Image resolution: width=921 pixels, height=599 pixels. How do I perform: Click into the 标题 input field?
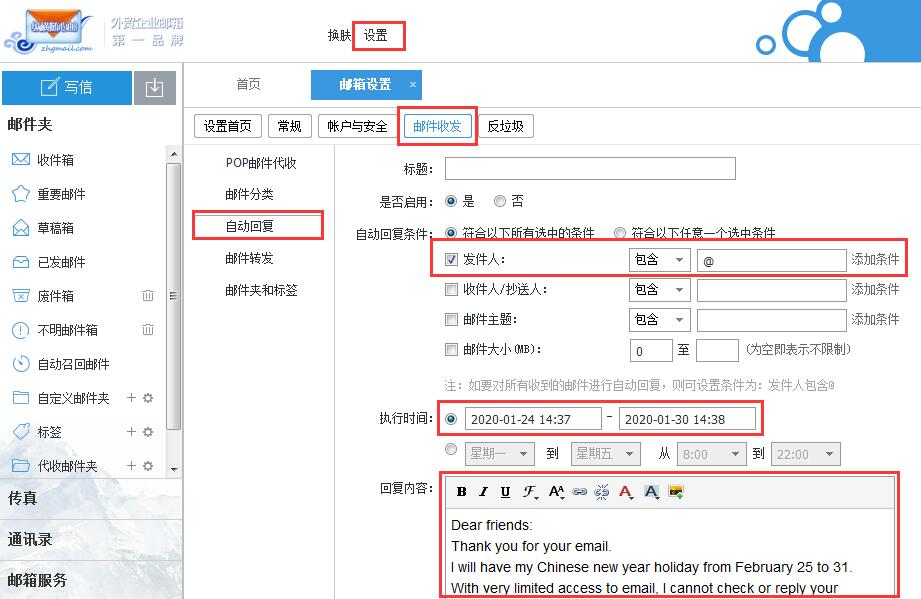coord(590,169)
